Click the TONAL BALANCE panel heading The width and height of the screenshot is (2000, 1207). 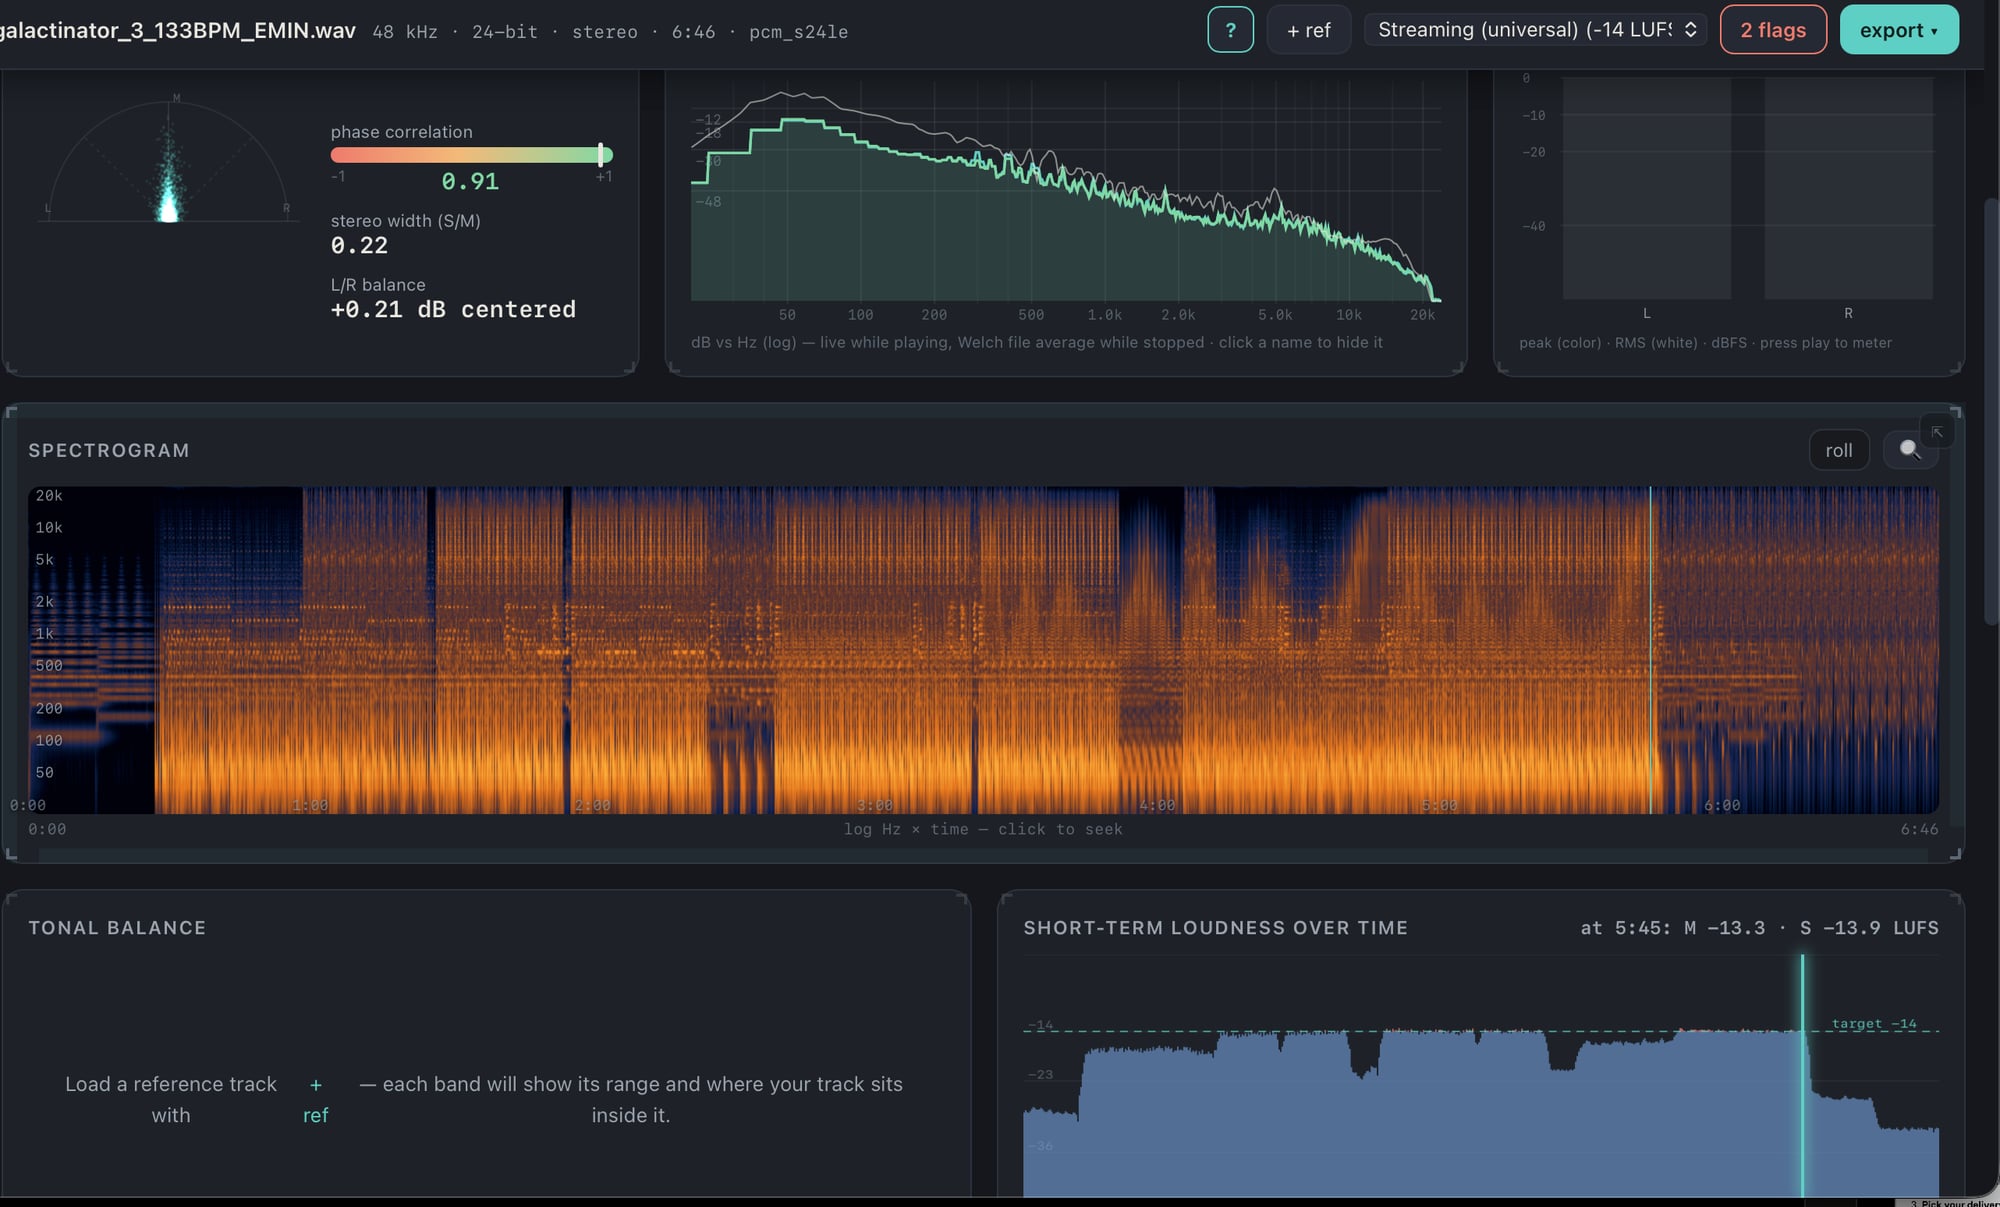click(117, 928)
